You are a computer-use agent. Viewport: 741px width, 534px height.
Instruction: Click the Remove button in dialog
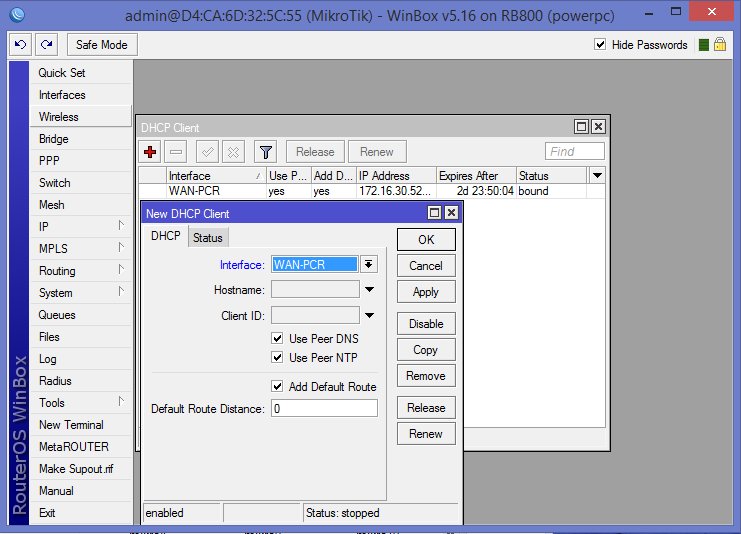(x=426, y=376)
